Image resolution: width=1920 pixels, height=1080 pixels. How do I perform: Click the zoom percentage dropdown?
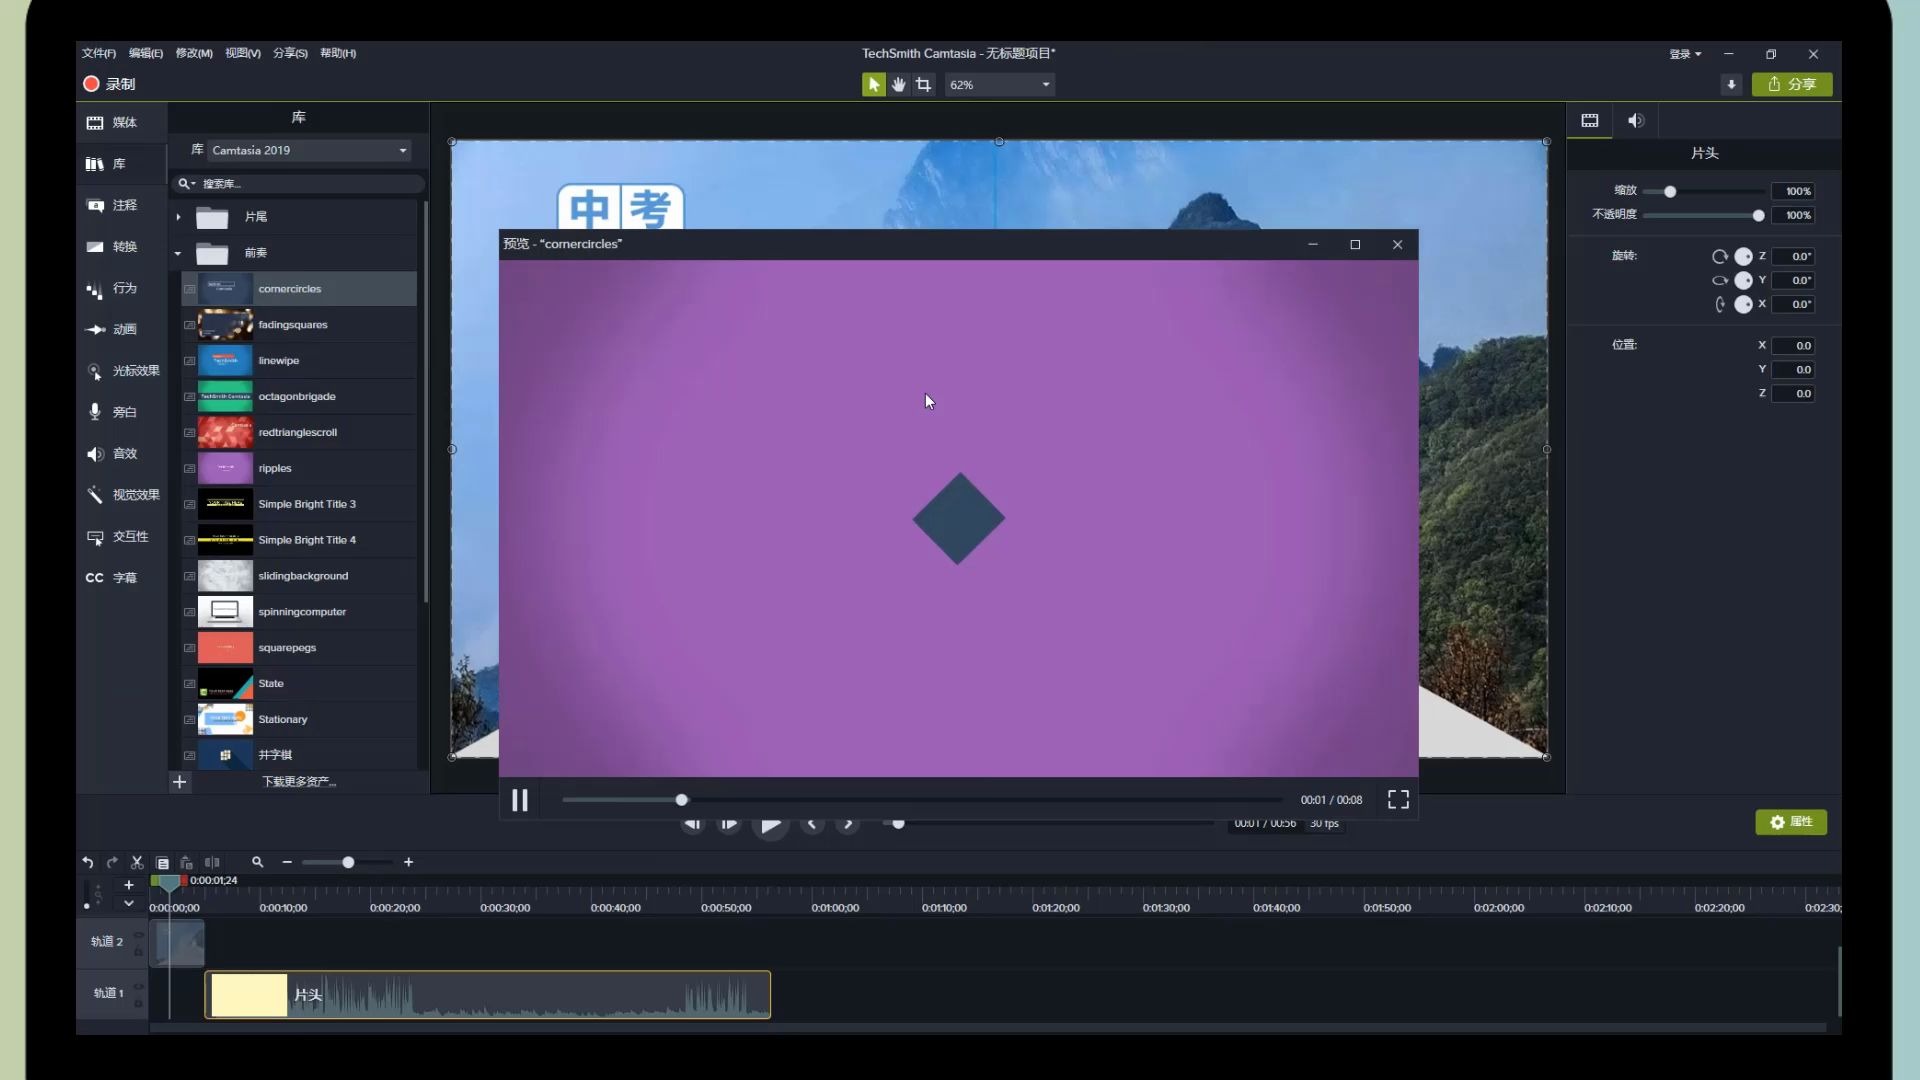click(998, 84)
